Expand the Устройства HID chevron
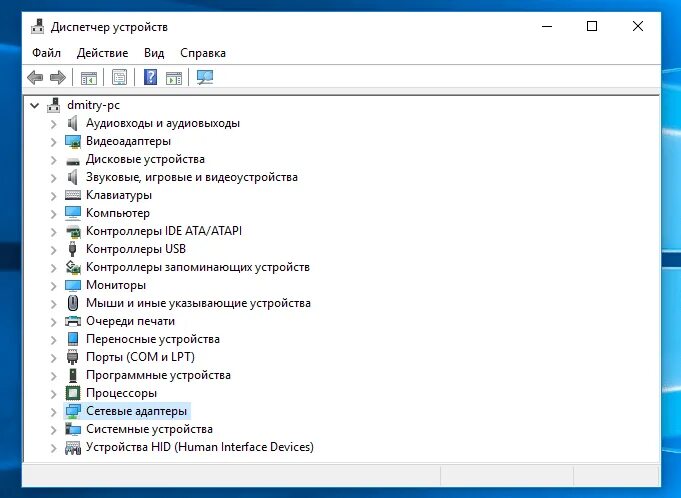 (53, 448)
